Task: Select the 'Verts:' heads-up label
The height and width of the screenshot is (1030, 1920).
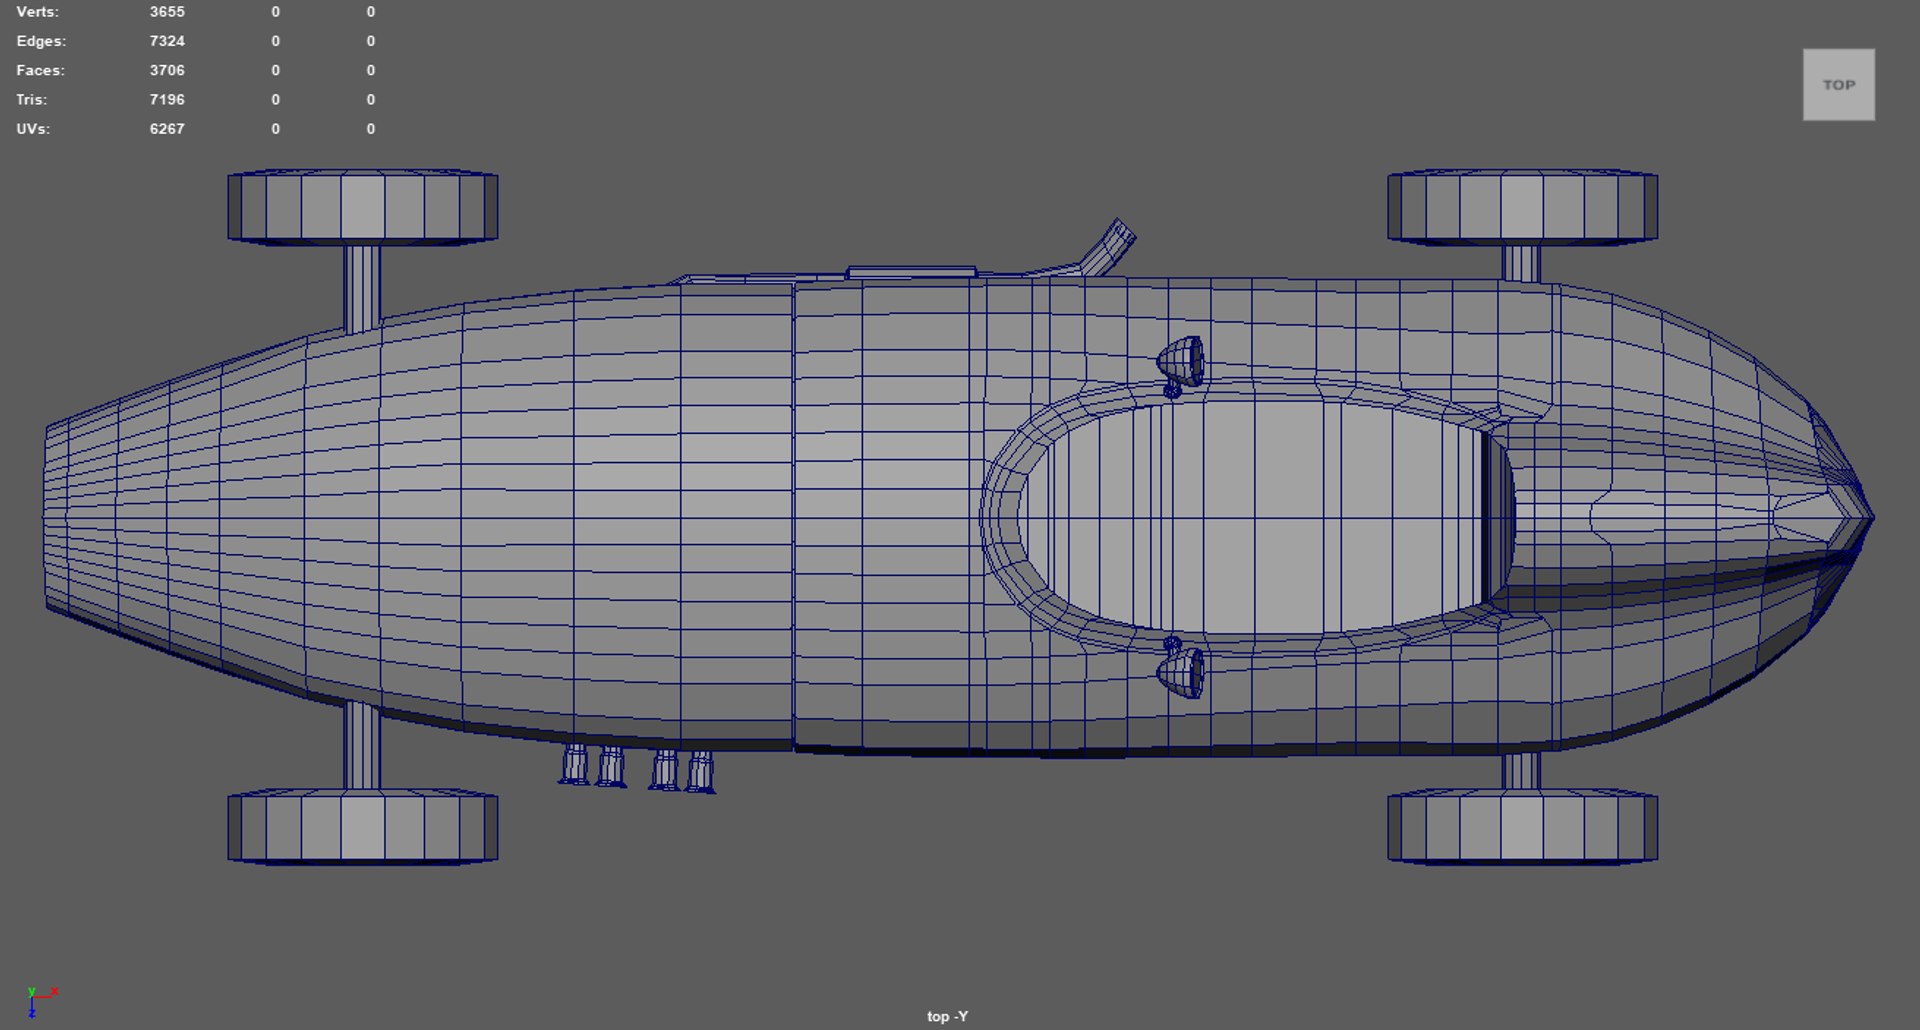Action: coord(38,12)
